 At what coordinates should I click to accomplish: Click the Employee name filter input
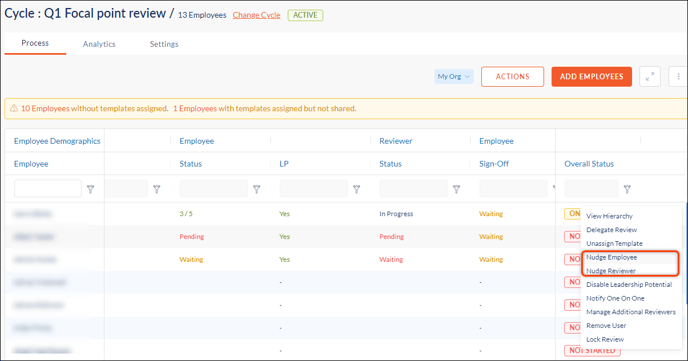point(48,189)
